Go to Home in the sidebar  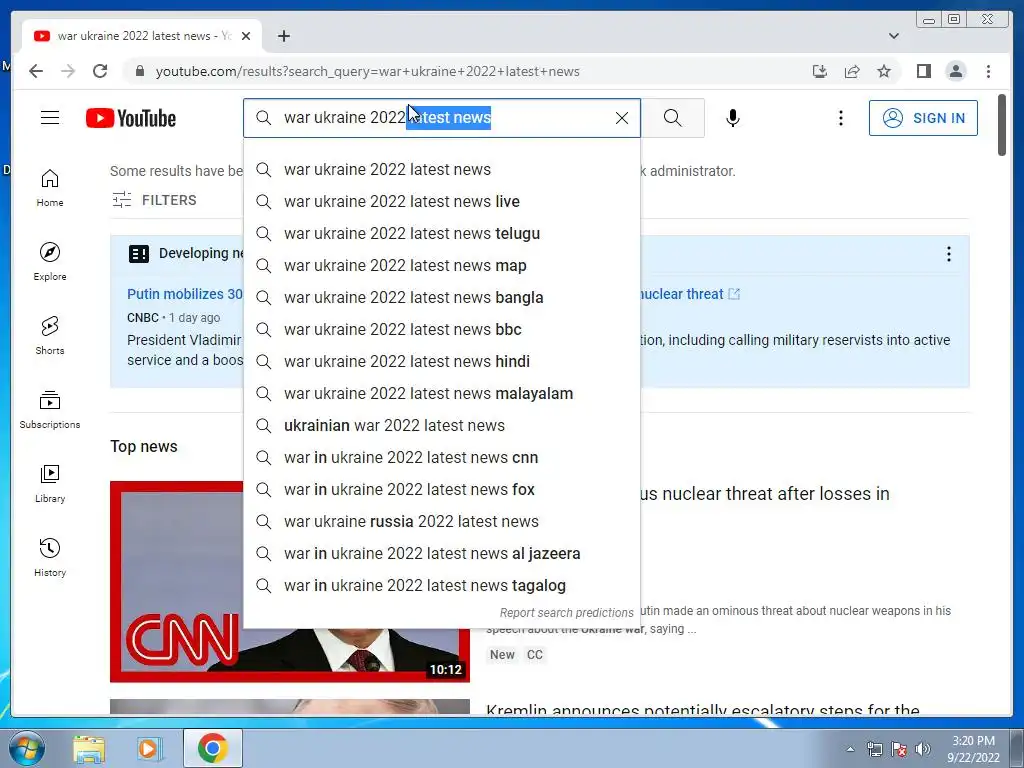(x=50, y=188)
